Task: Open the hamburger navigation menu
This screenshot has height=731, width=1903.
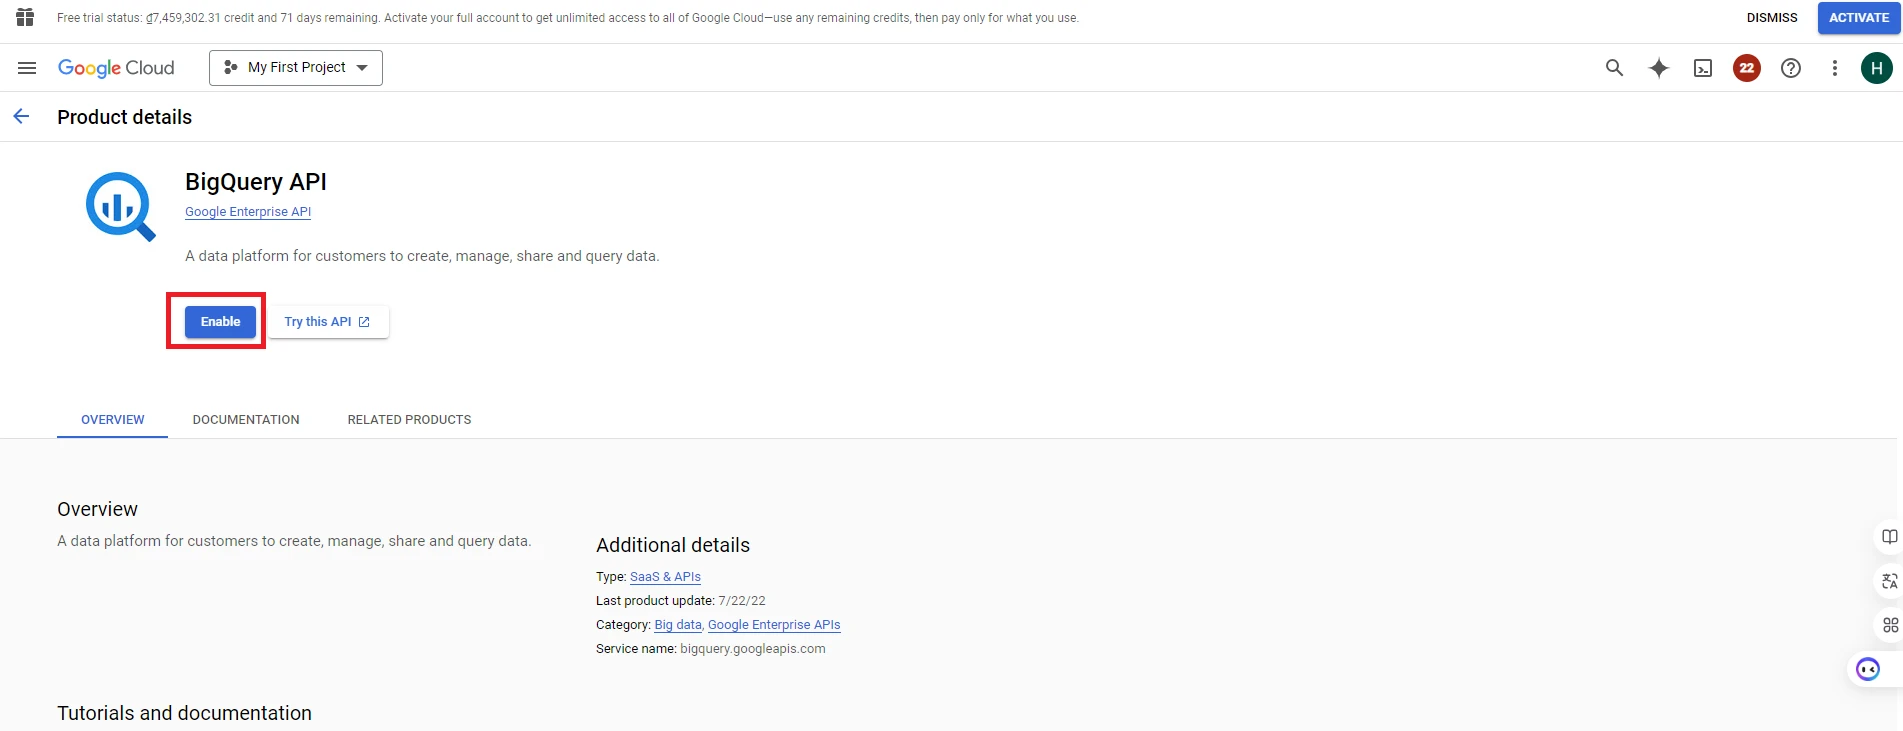Action: (x=27, y=68)
